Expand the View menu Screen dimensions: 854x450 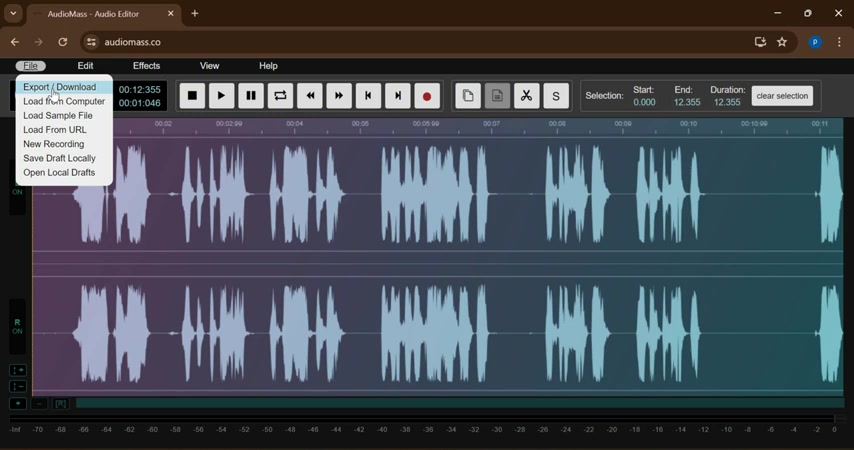pyautogui.click(x=209, y=66)
